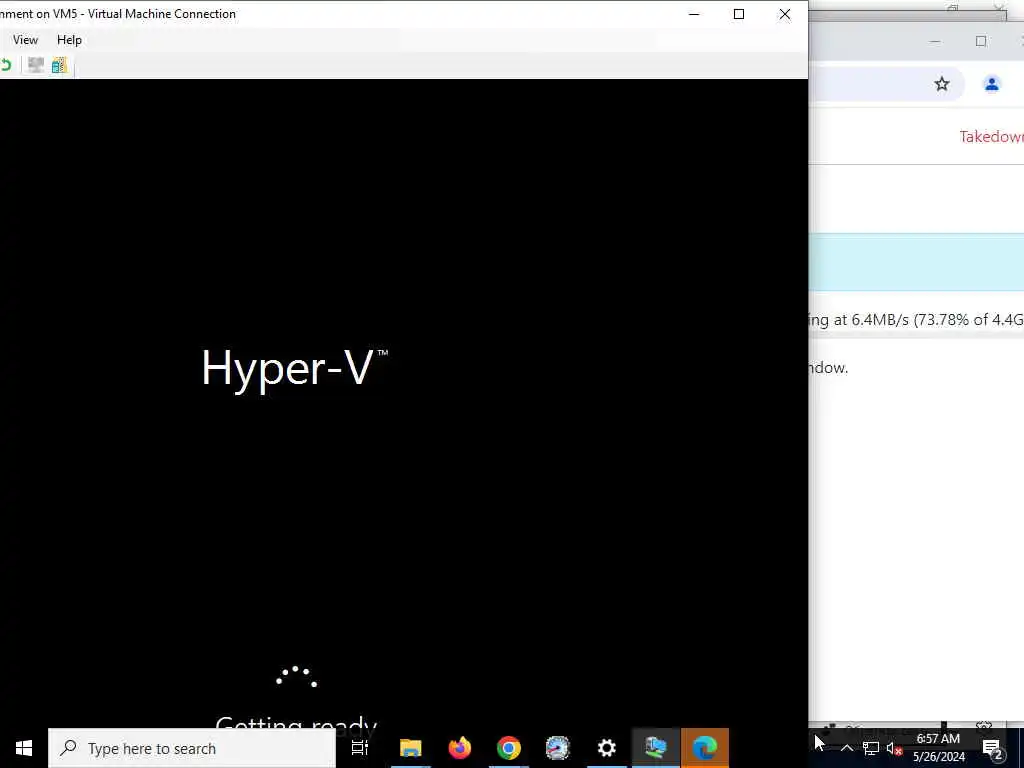
Task: Open the browser profile avatar icon
Action: tap(991, 84)
